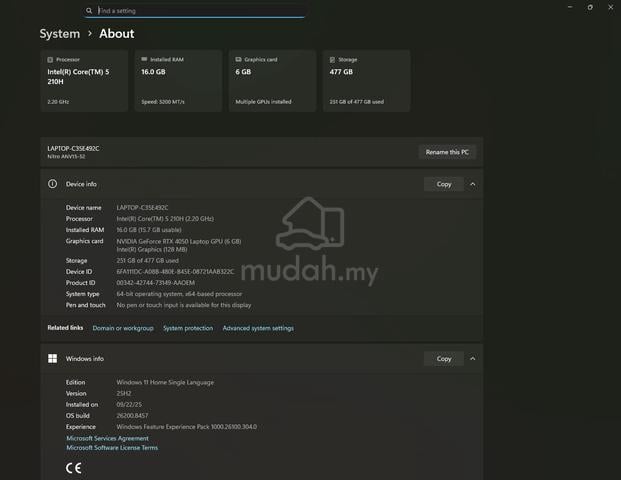The height and width of the screenshot is (480, 621).
Task: Select the 'Intel(R) Graphics (128 MB)' line
Action: pyautogui.click(x=152, y=250)
